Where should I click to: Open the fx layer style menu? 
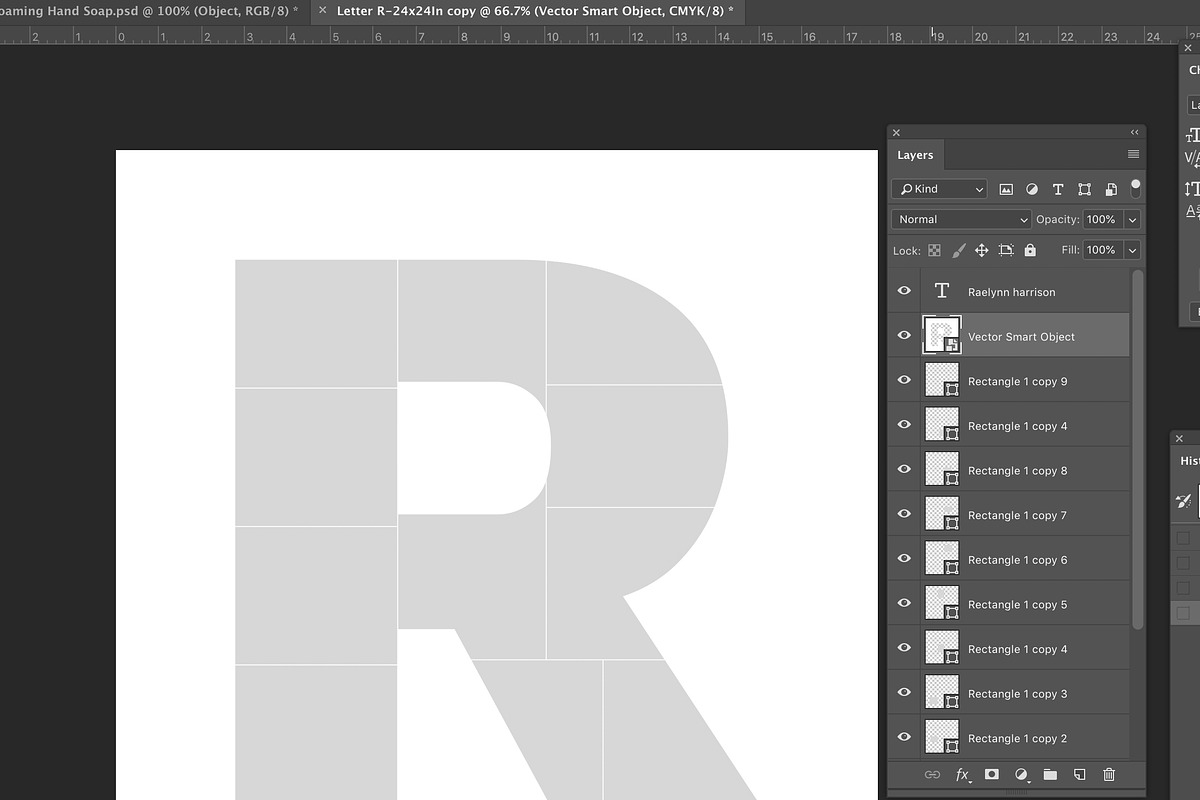pyautogui.click(x=963, y=774)
